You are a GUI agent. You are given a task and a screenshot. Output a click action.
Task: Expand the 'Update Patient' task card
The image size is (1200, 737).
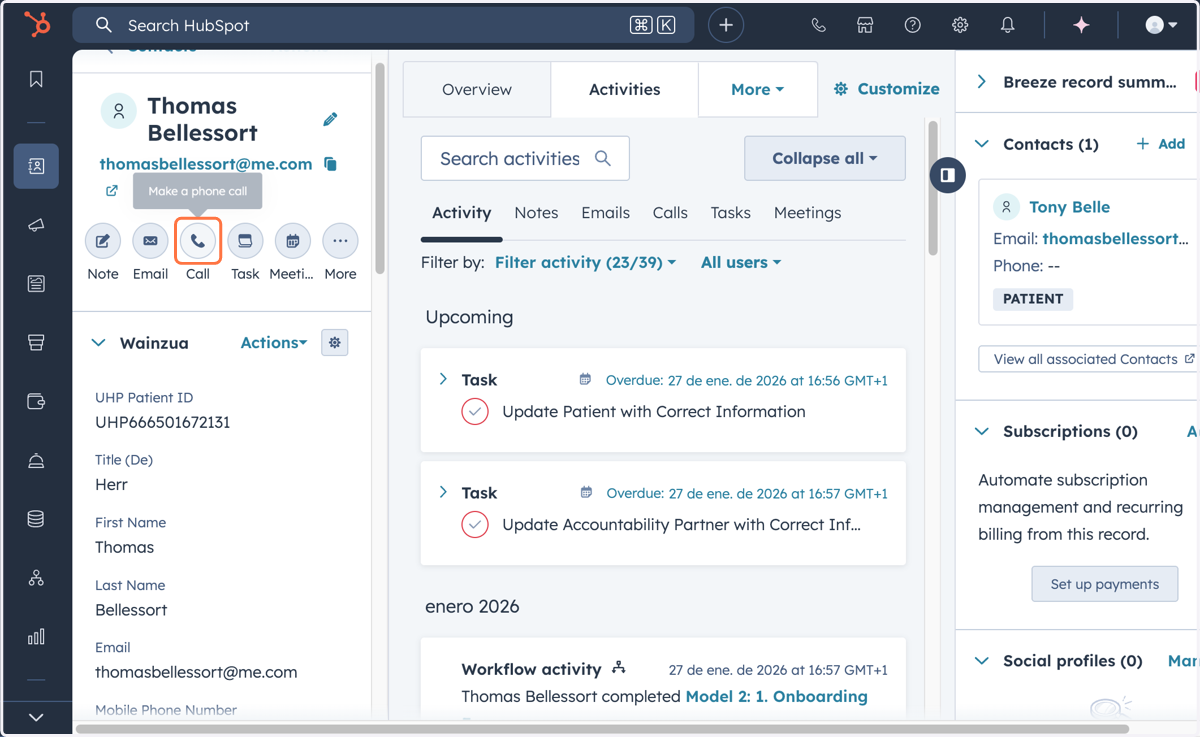point(443,379)
